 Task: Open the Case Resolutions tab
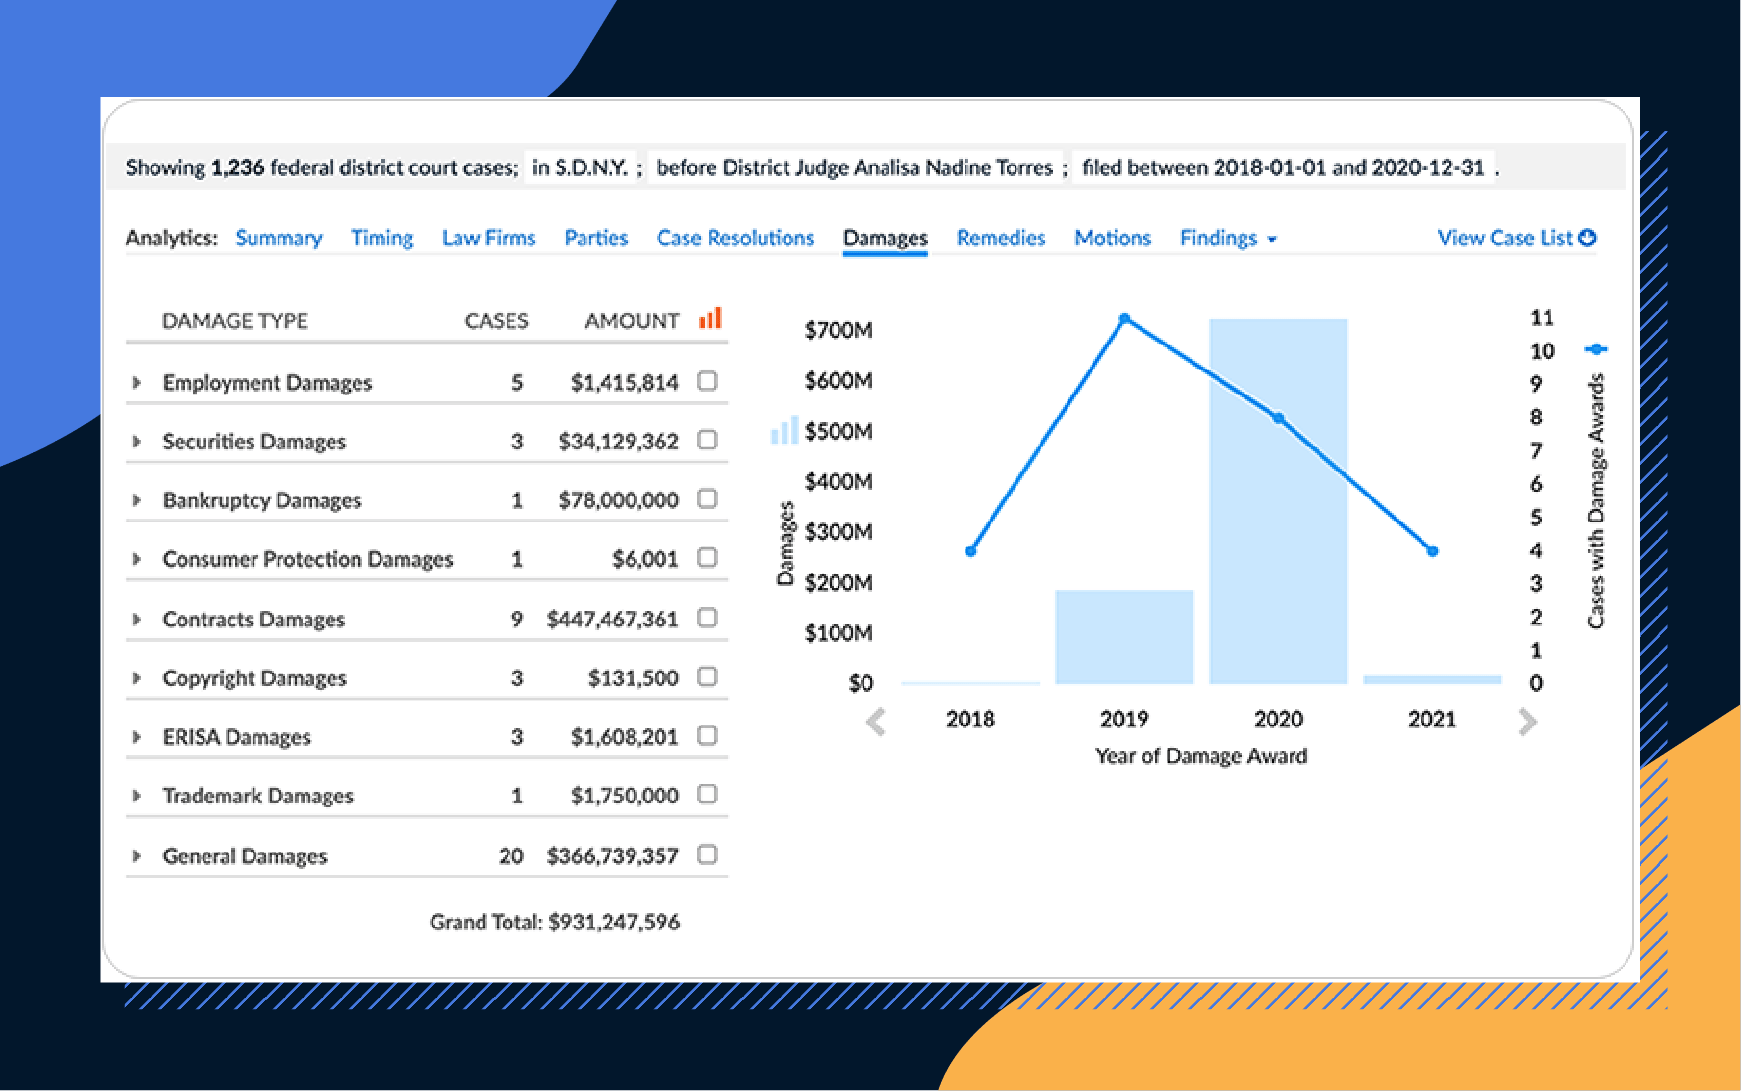(735, 238)
